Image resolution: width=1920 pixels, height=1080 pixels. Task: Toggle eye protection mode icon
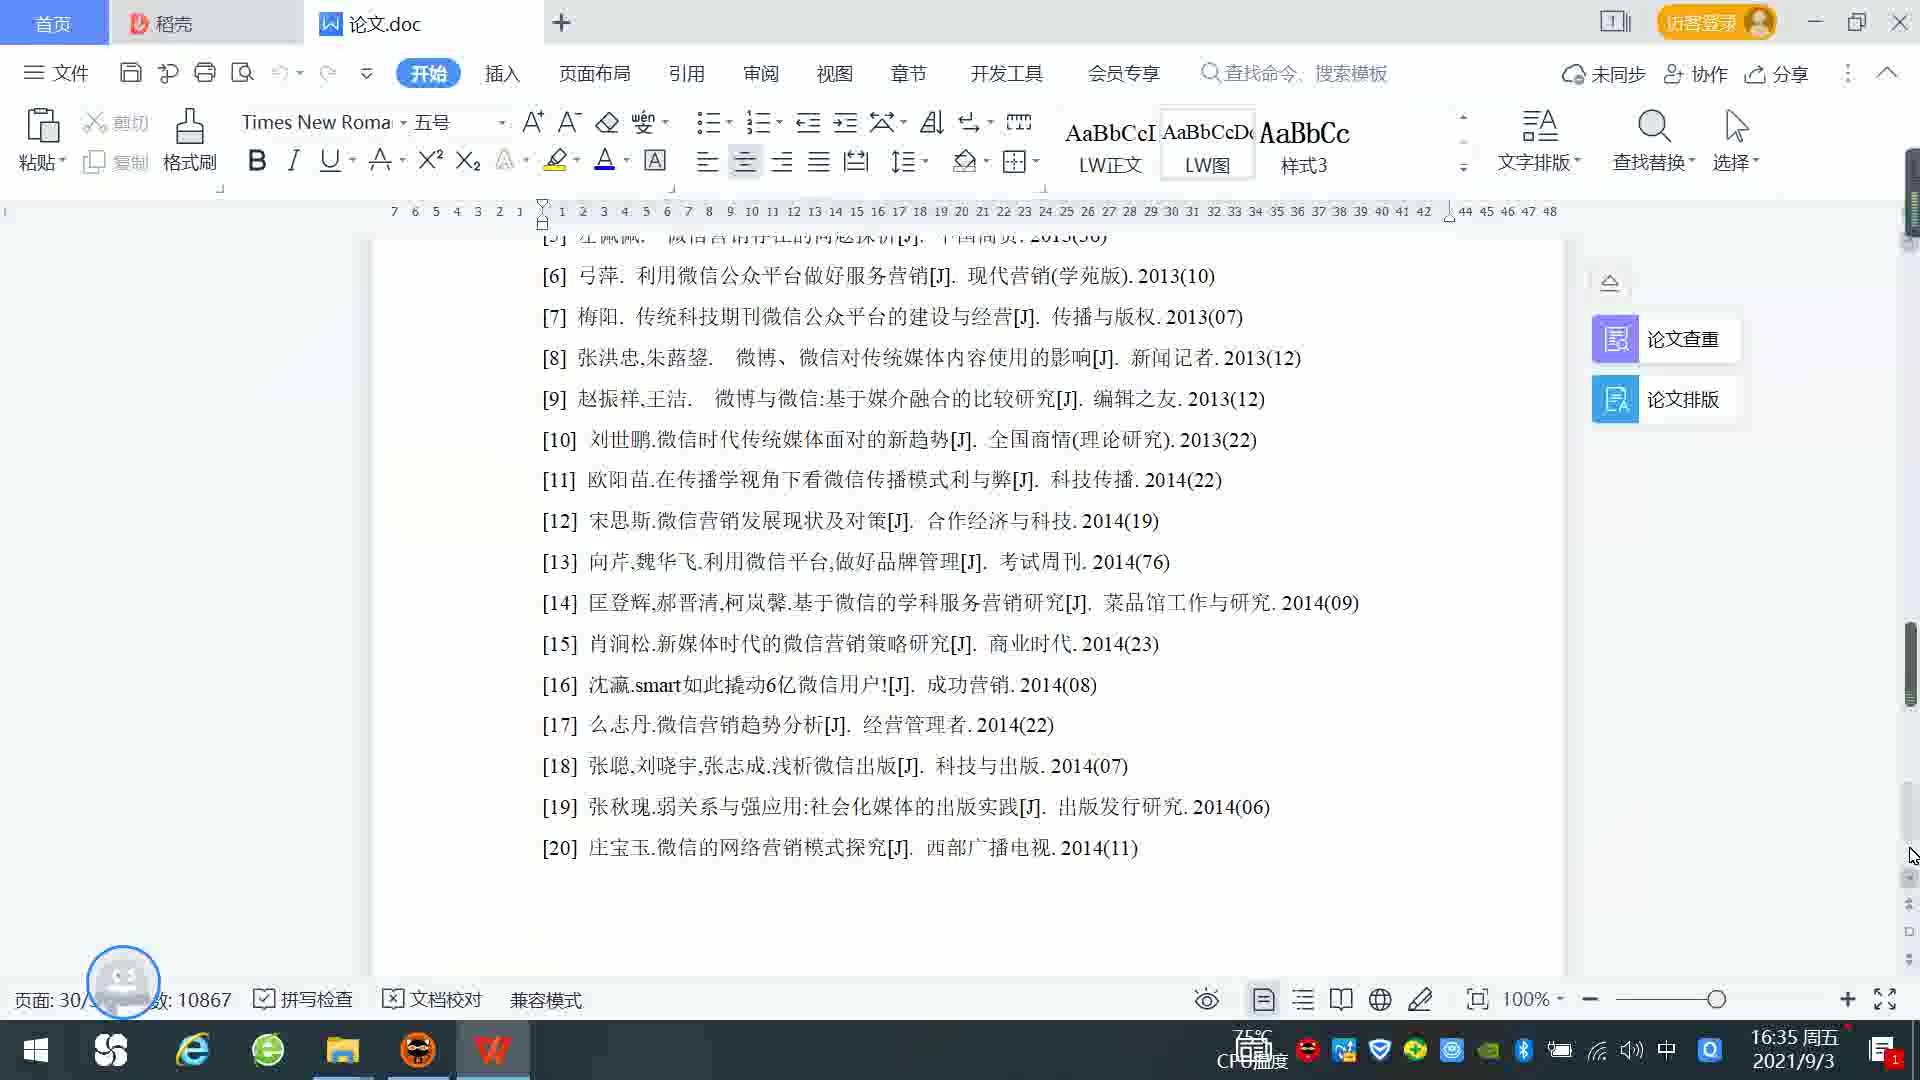pos(1206,999)
